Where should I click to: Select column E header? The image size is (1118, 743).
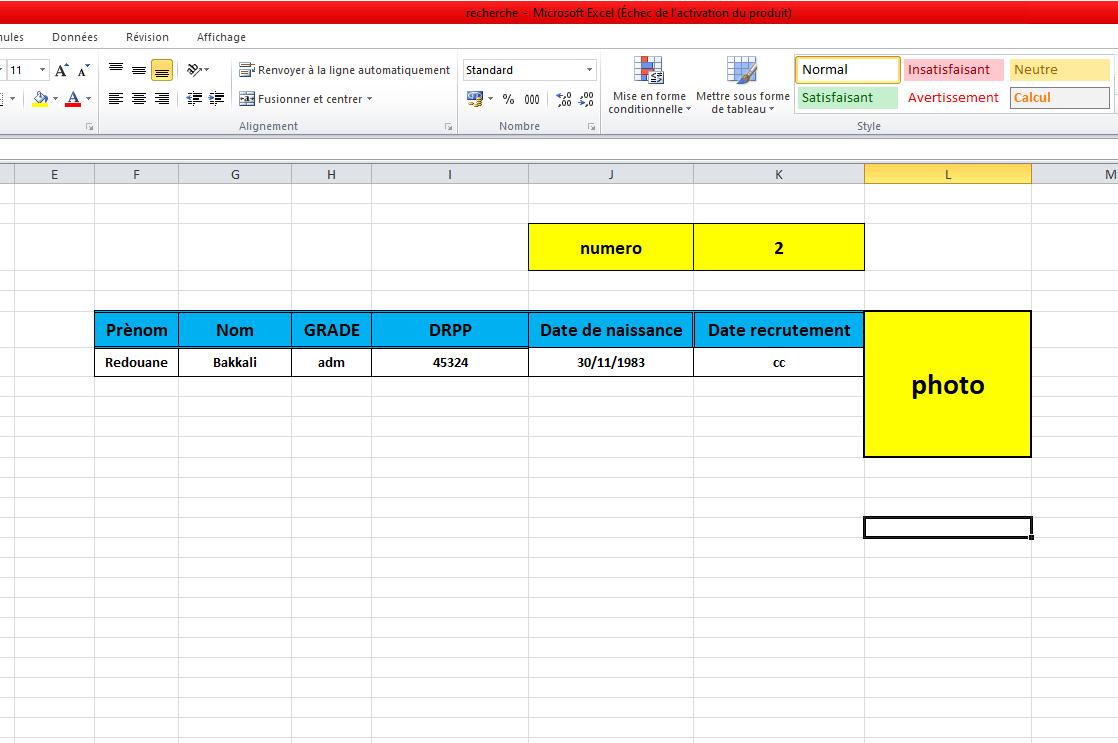point(54,174)
